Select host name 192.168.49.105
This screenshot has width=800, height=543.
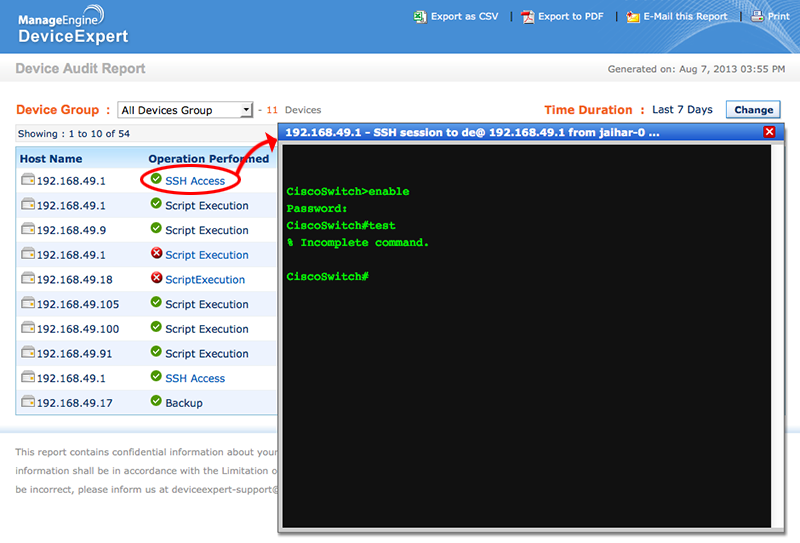[78, 304]
